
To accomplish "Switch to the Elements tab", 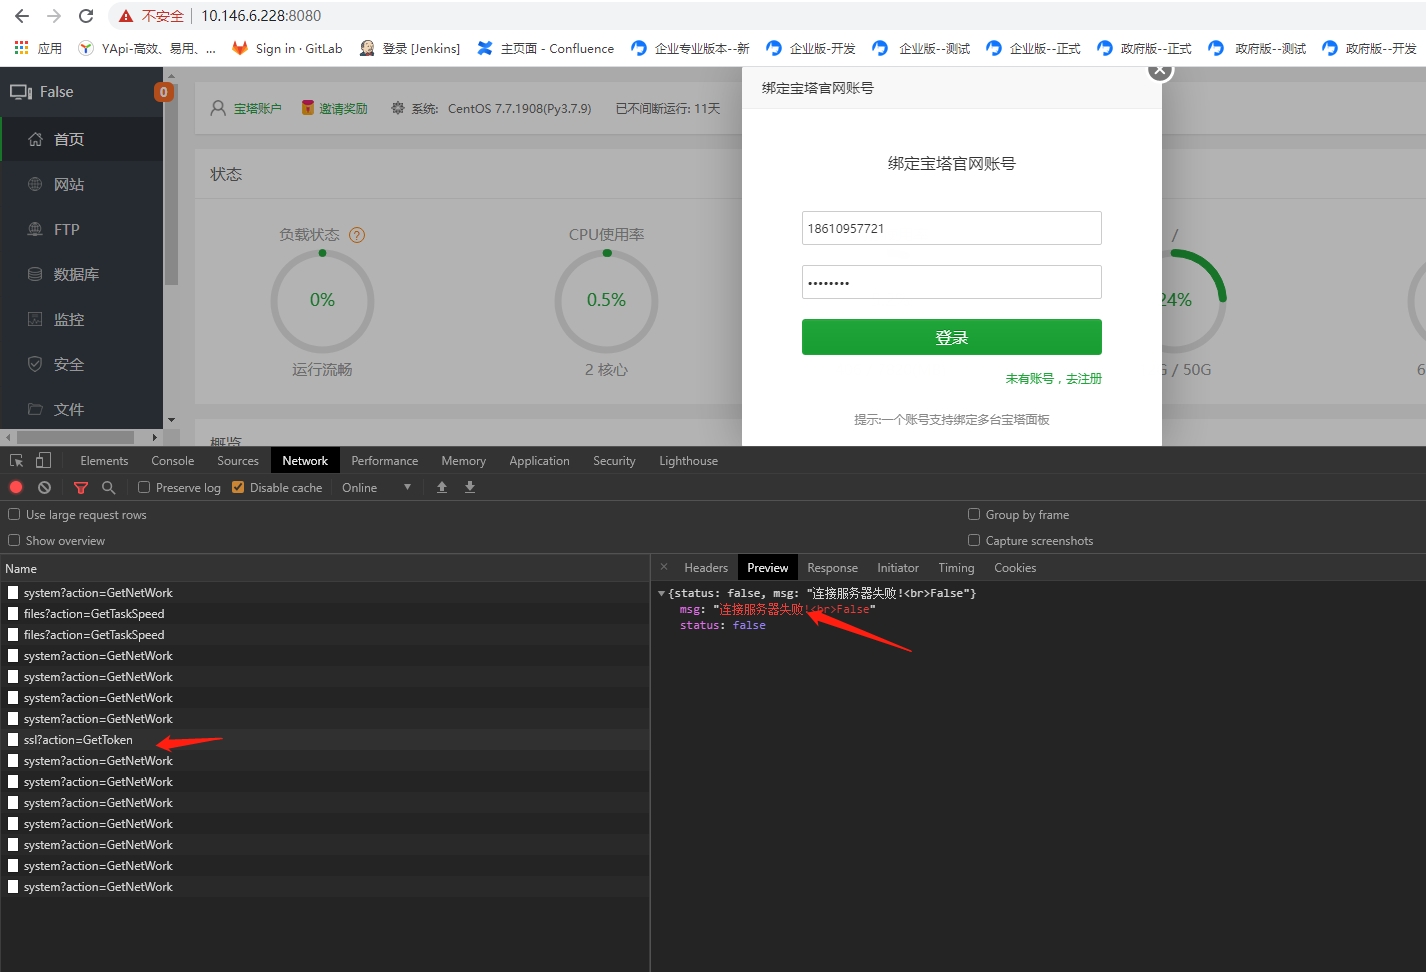I will [x=104, y=460].
